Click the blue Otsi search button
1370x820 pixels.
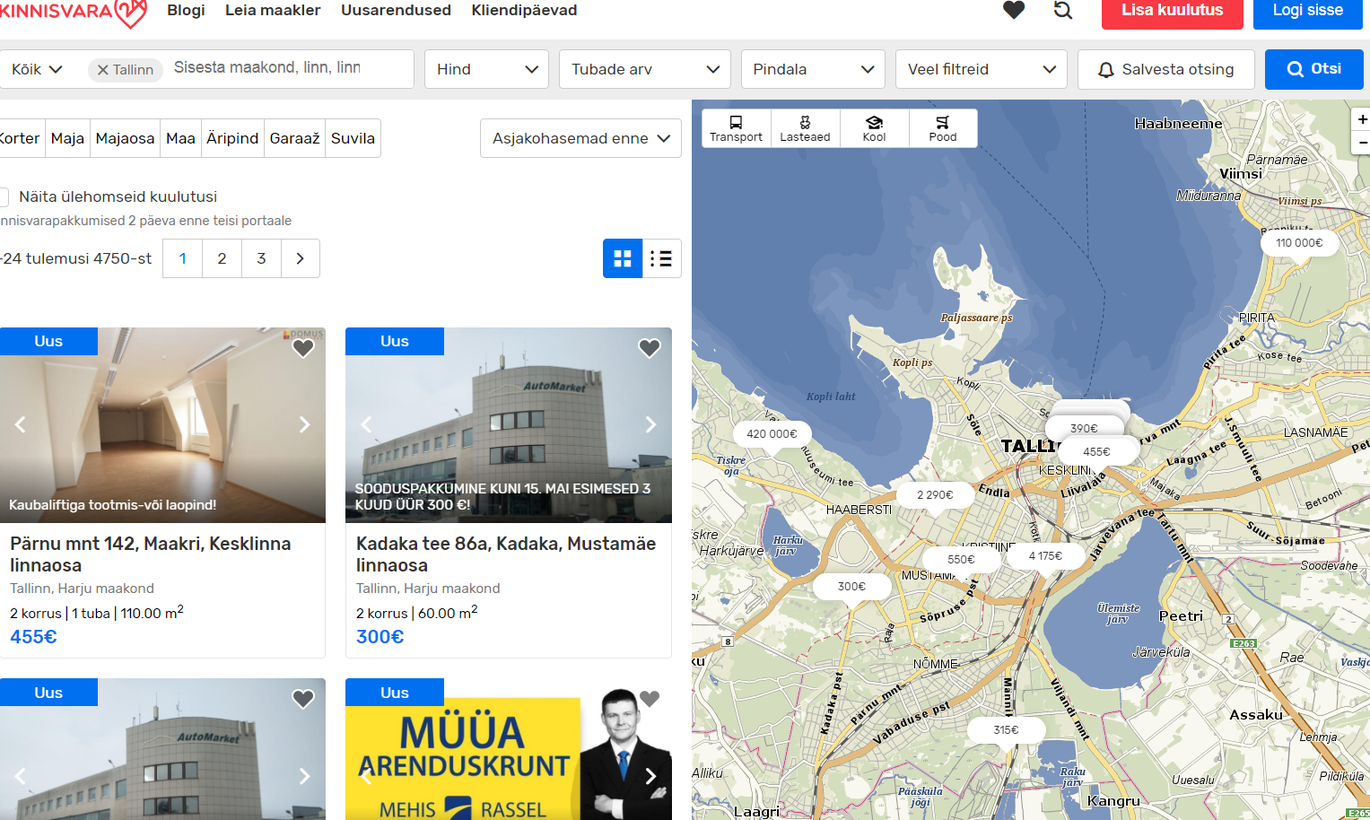1314,69
